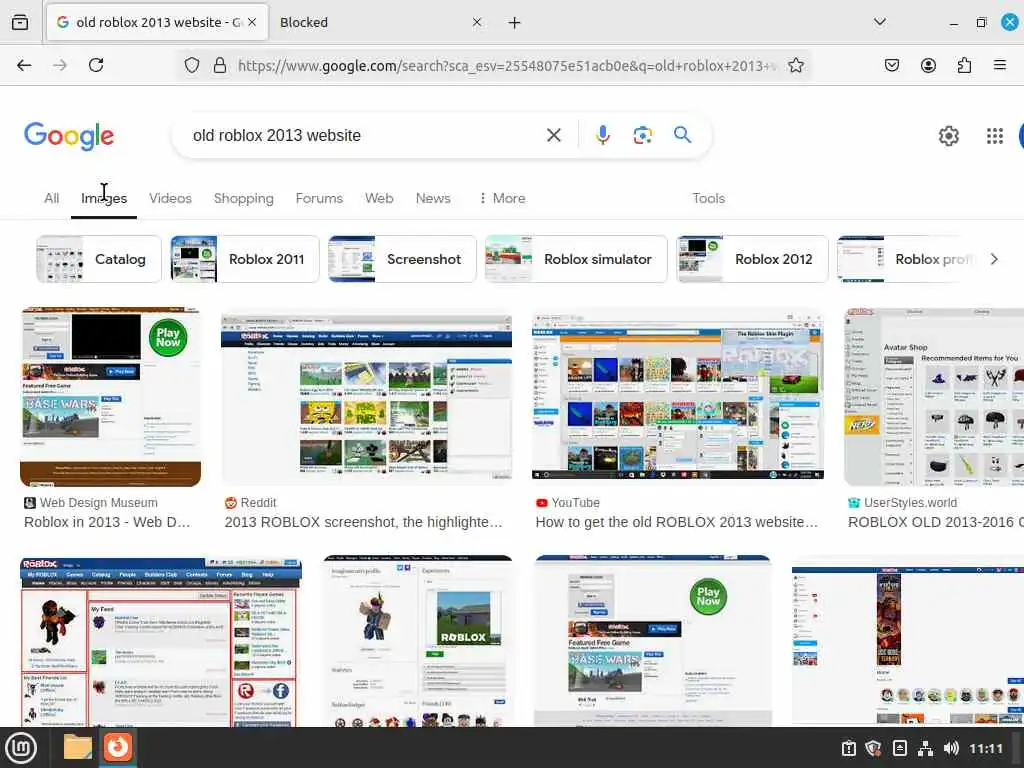Viewport: 1024px width, 768px height.
Task: Open Google quick settings gear
Action: pos(948,136)
